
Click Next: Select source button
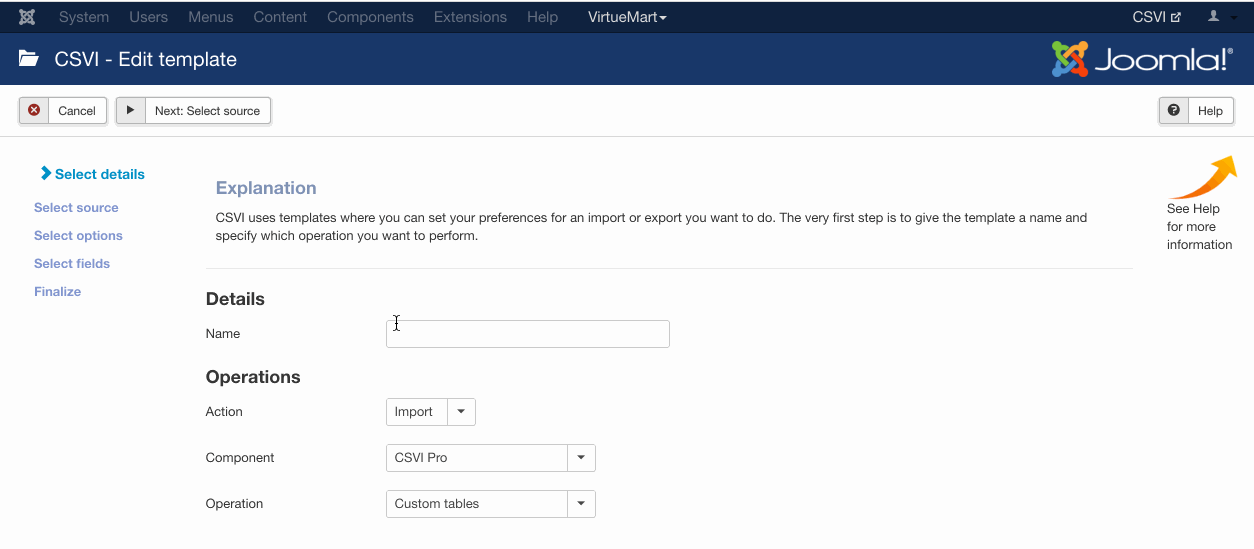[x=193, y=110]
